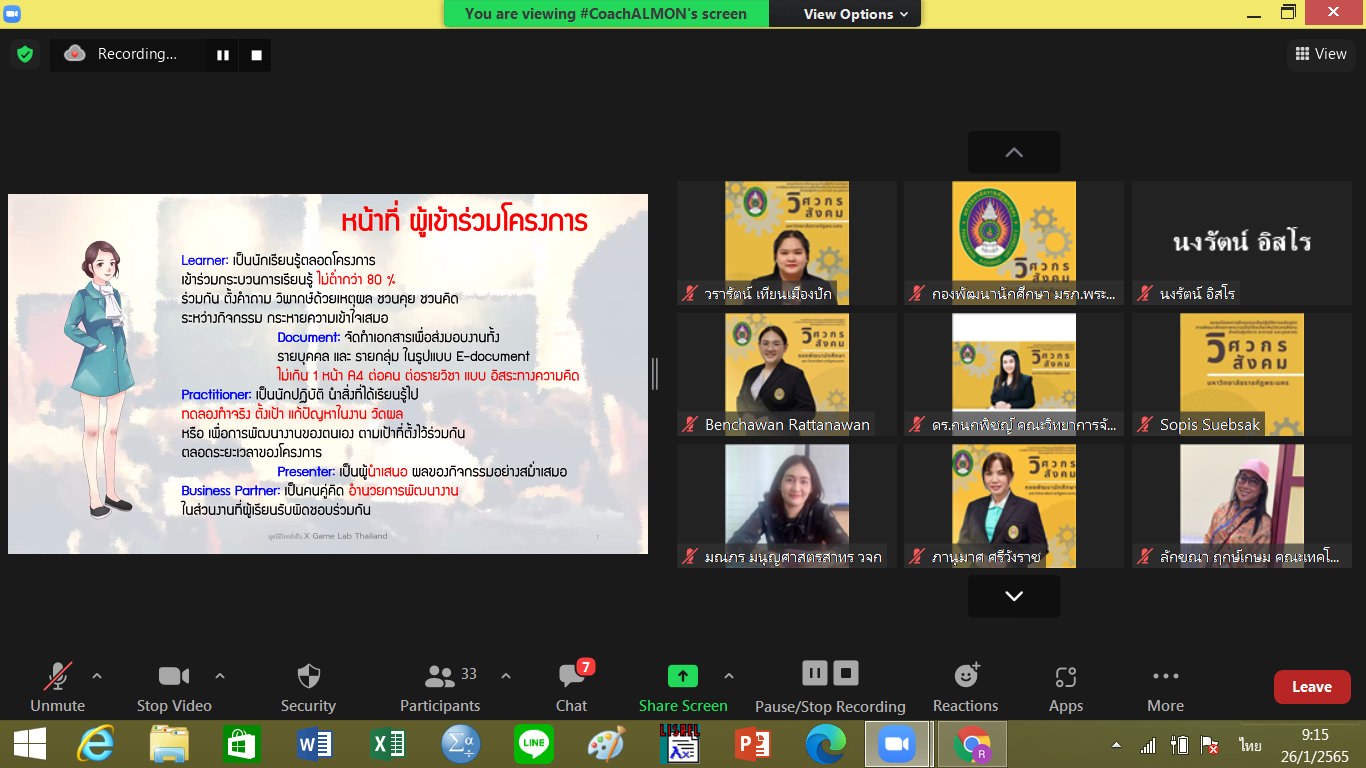Change the gallery View layout
1366x768 pixels.
(1320, 54)
